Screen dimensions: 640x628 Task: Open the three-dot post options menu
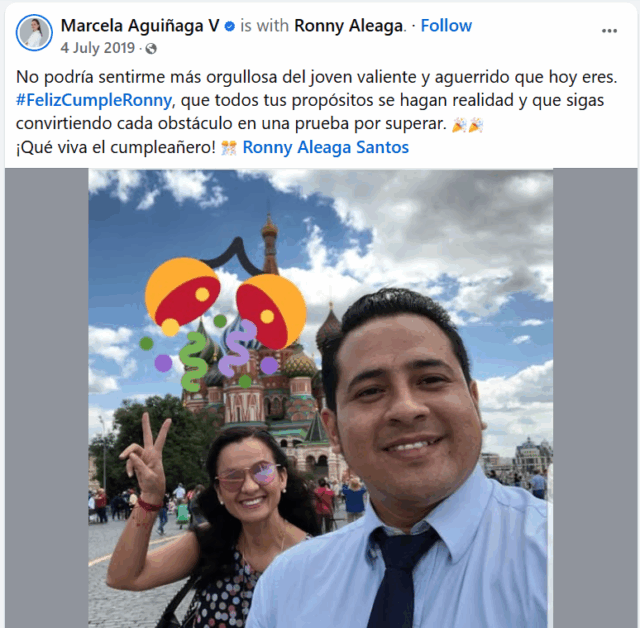point(609,31)
